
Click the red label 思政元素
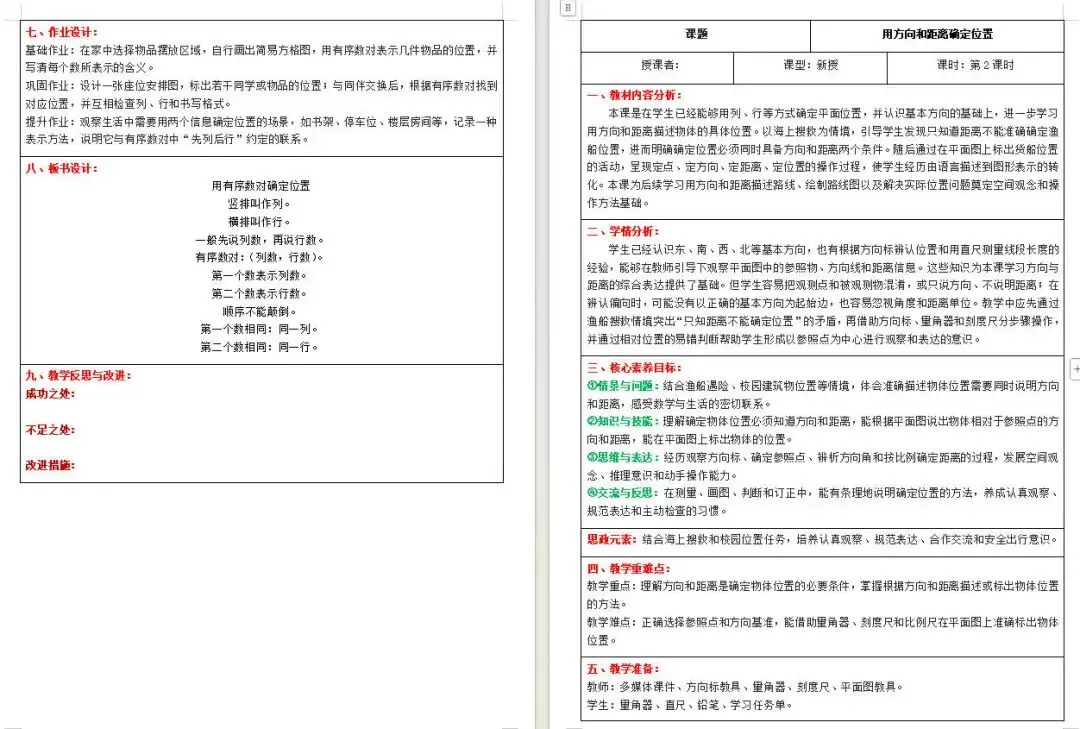point(611,539)
